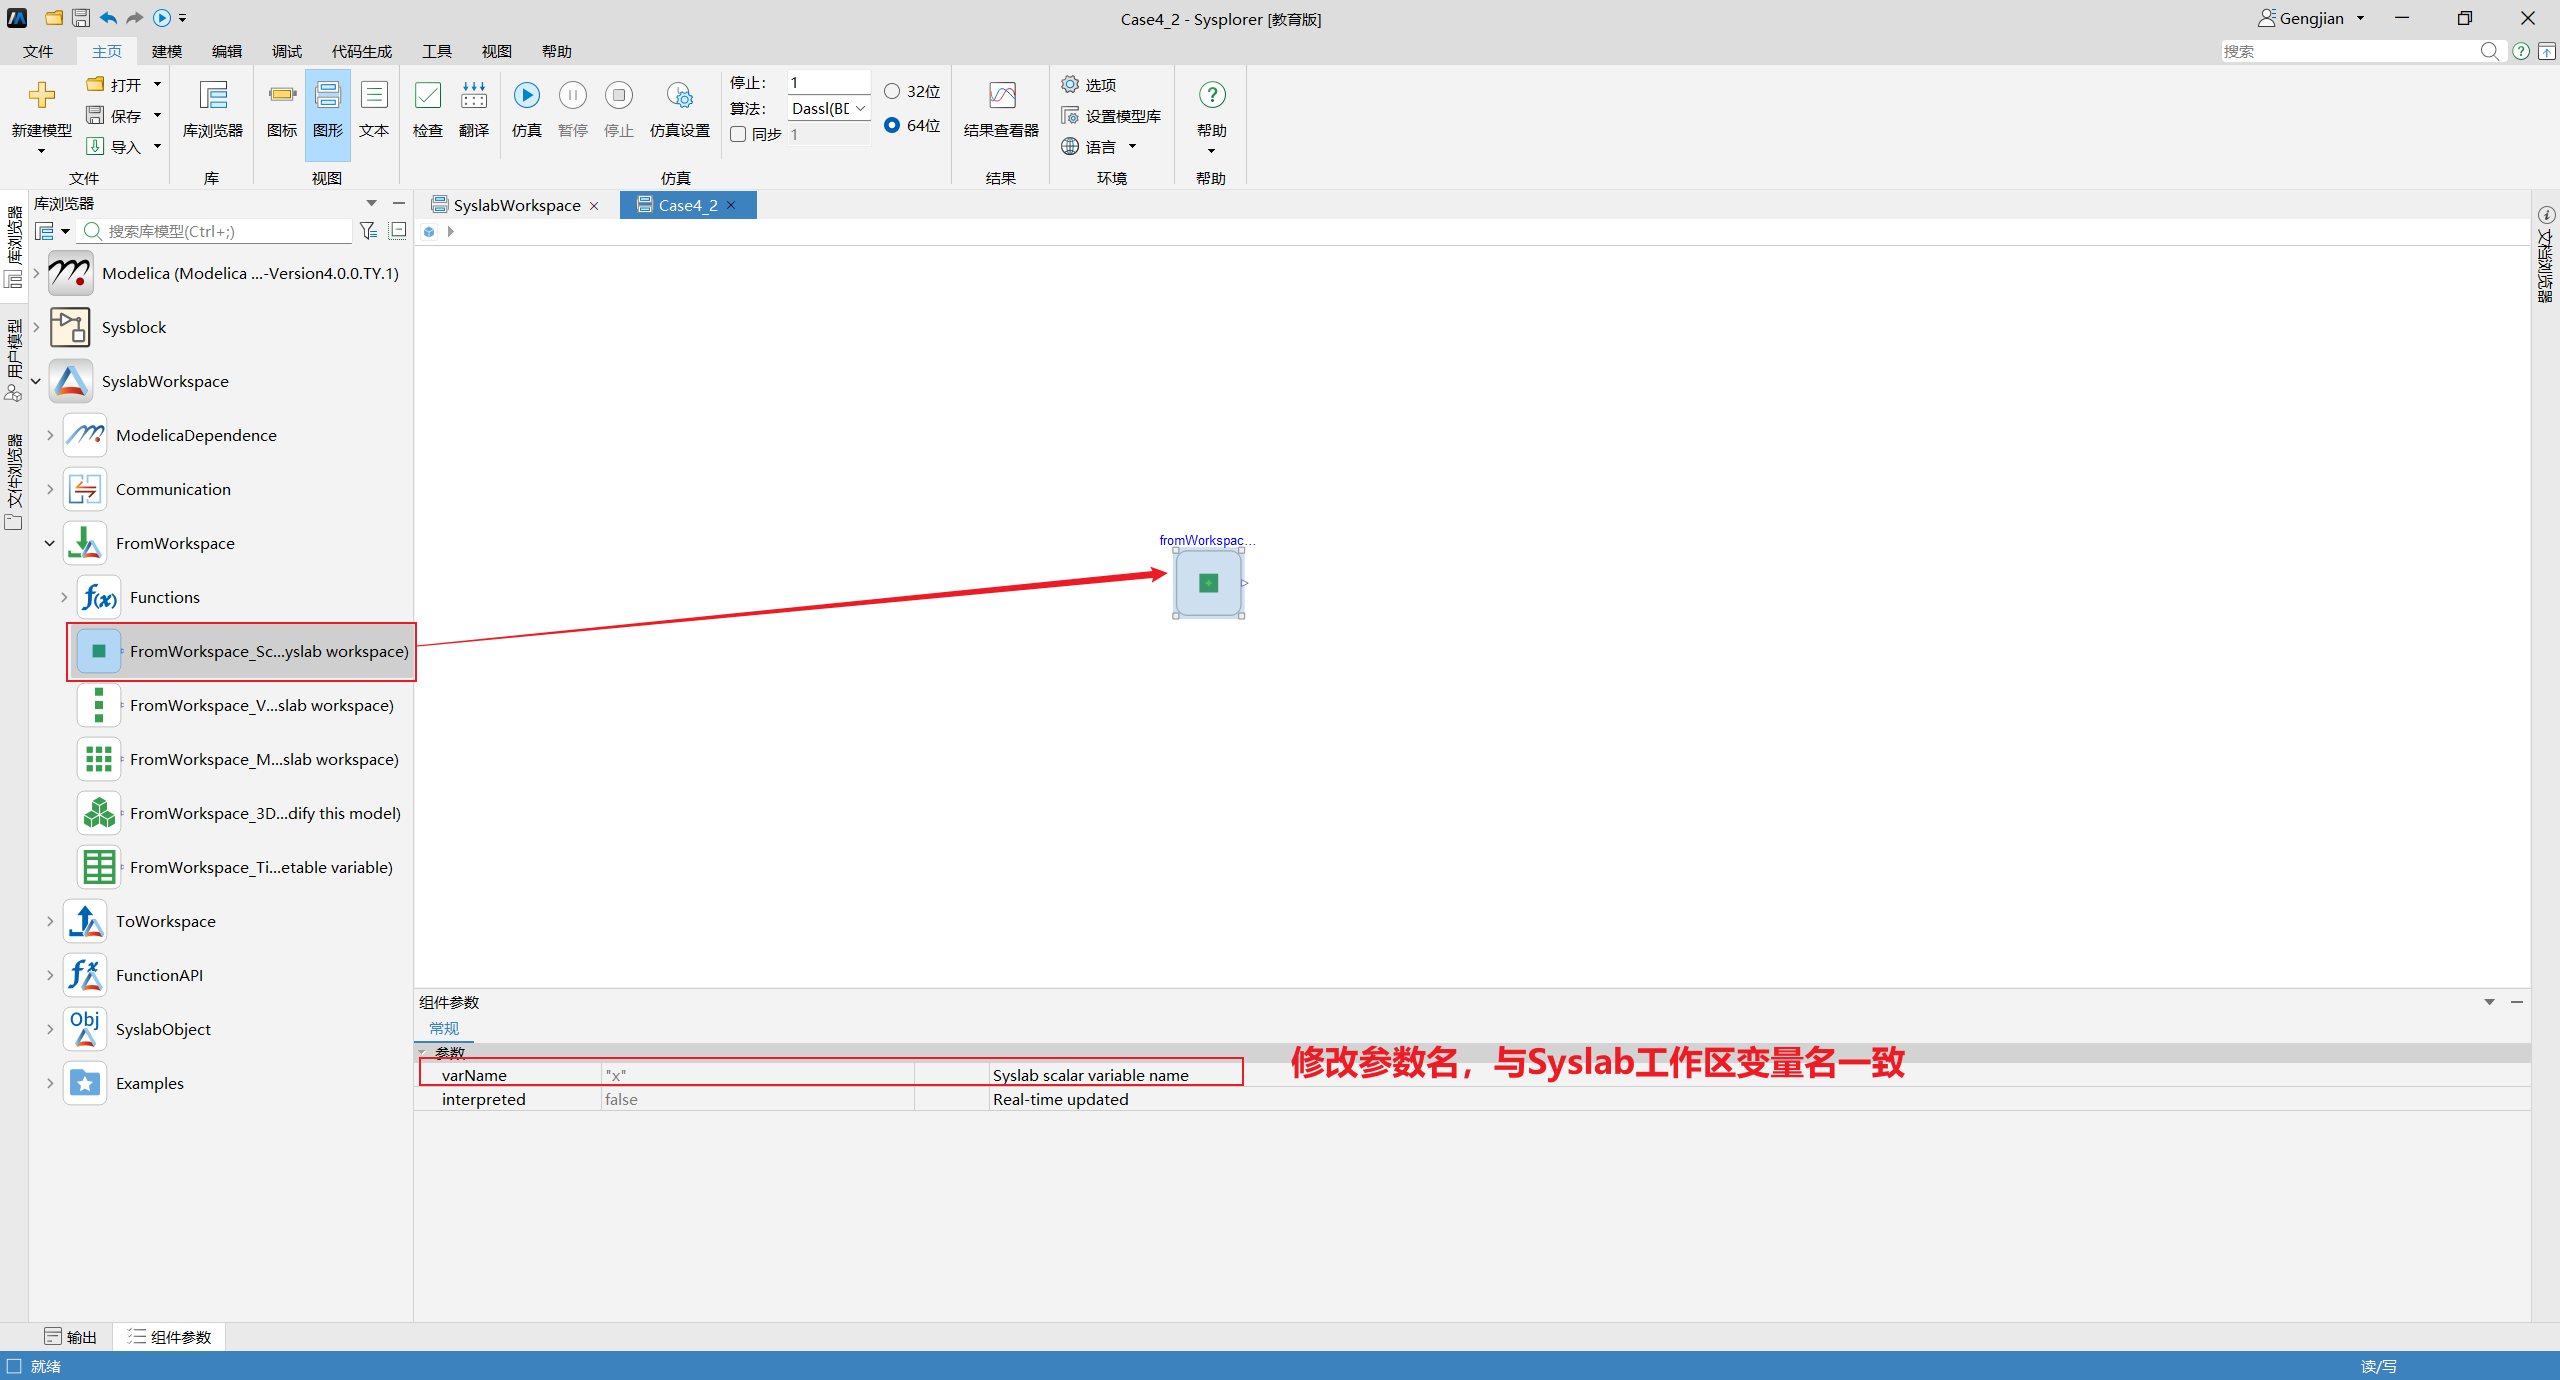Run model Check (检查)
2560x1380 pixels.
[x=428, y=95]
